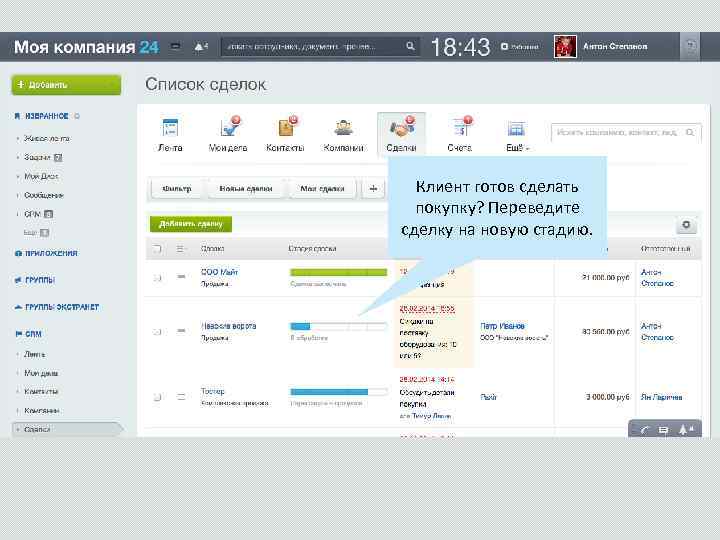The width and height of the screenshot is (720, 540).
Task: Click the Добавить сделку button
Action: [191, 224]
